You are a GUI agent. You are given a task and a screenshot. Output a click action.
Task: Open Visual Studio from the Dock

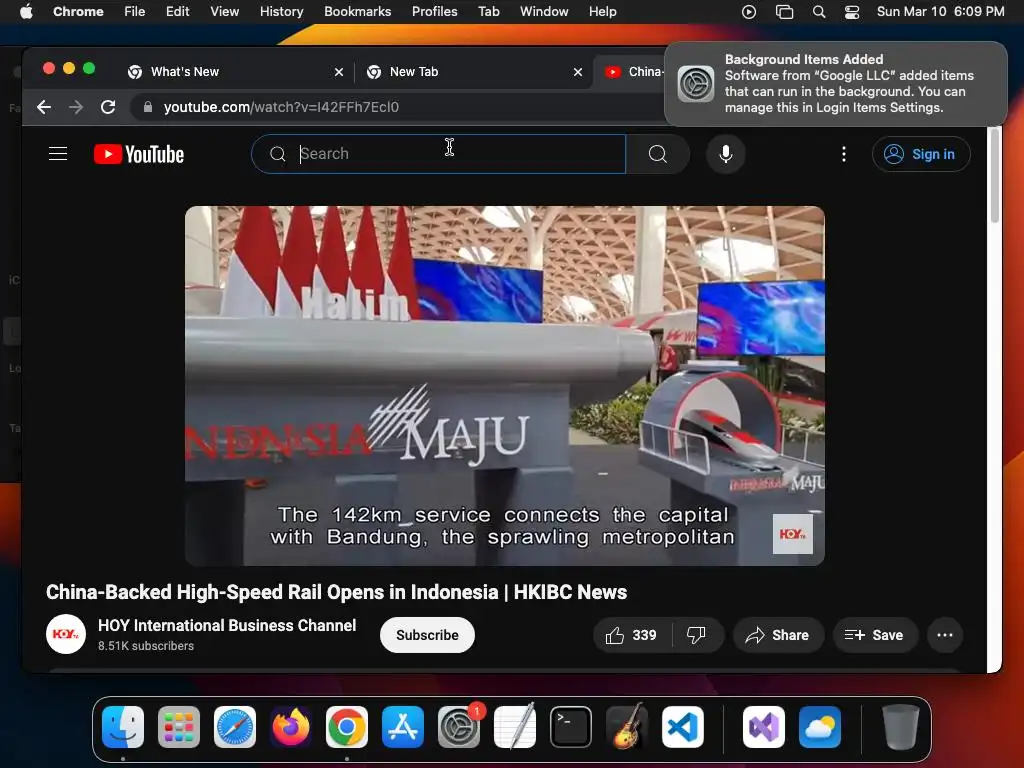tap(763, 727)
